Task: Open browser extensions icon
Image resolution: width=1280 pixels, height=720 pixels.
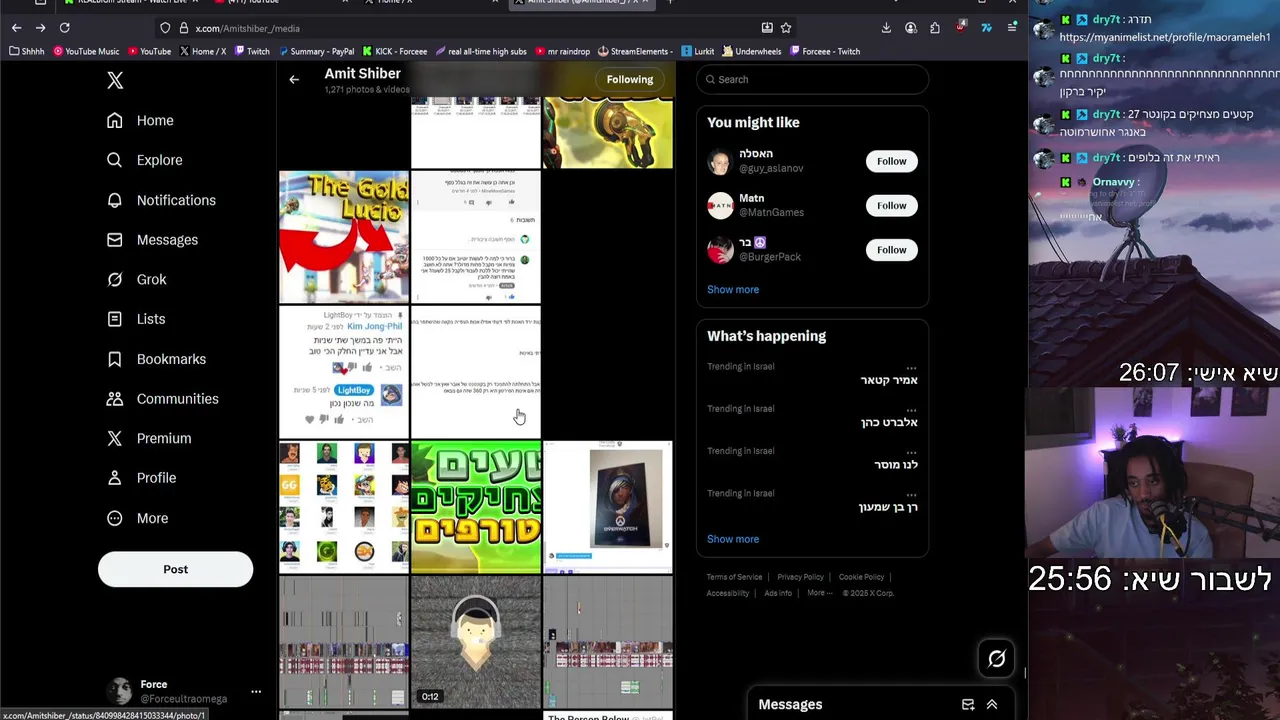Action: pos(935,28)
